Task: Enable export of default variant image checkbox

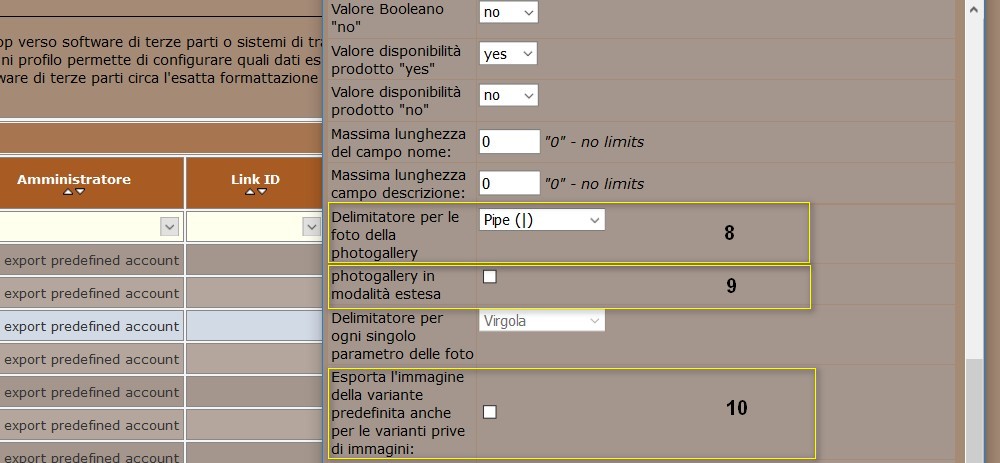Action: pos(490,412)
